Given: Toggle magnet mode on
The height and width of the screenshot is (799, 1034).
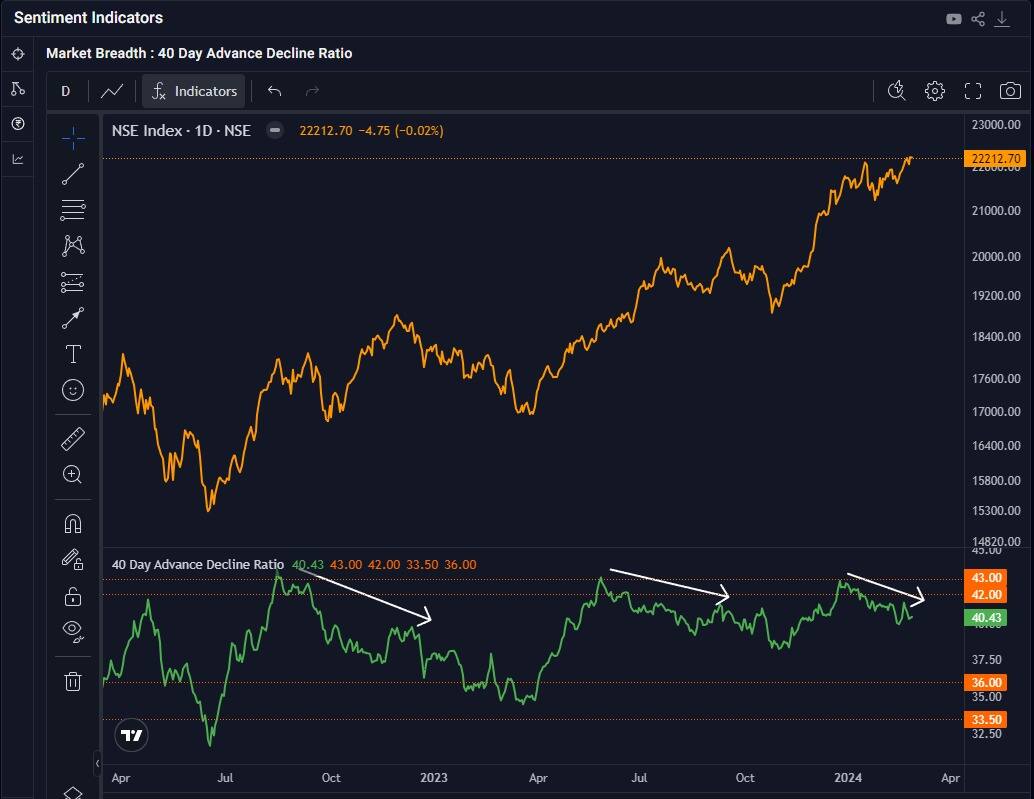Looking at the screenshot, I should 73,524.
